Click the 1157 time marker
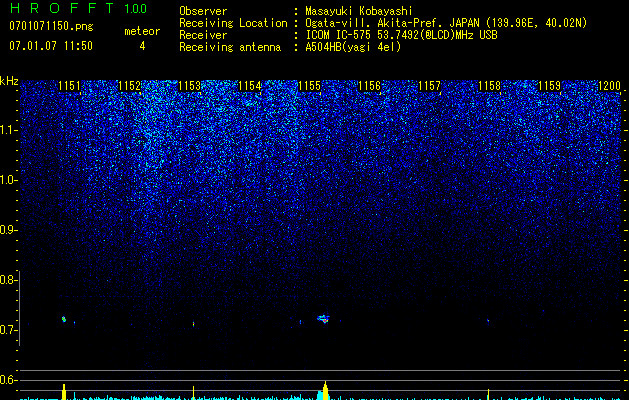629x400 pixels. [429, 86]
